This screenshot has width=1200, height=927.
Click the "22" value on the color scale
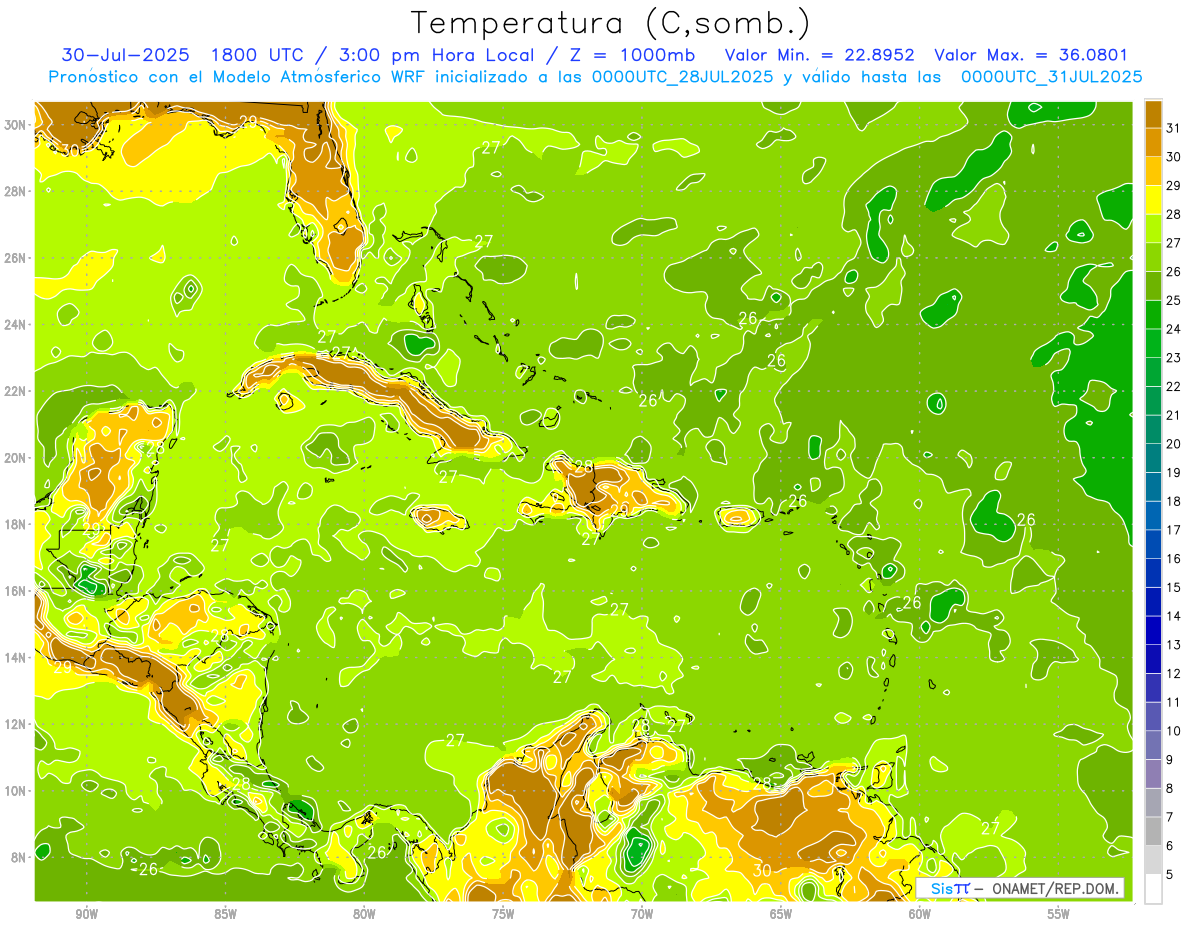tap(1173, 386)
